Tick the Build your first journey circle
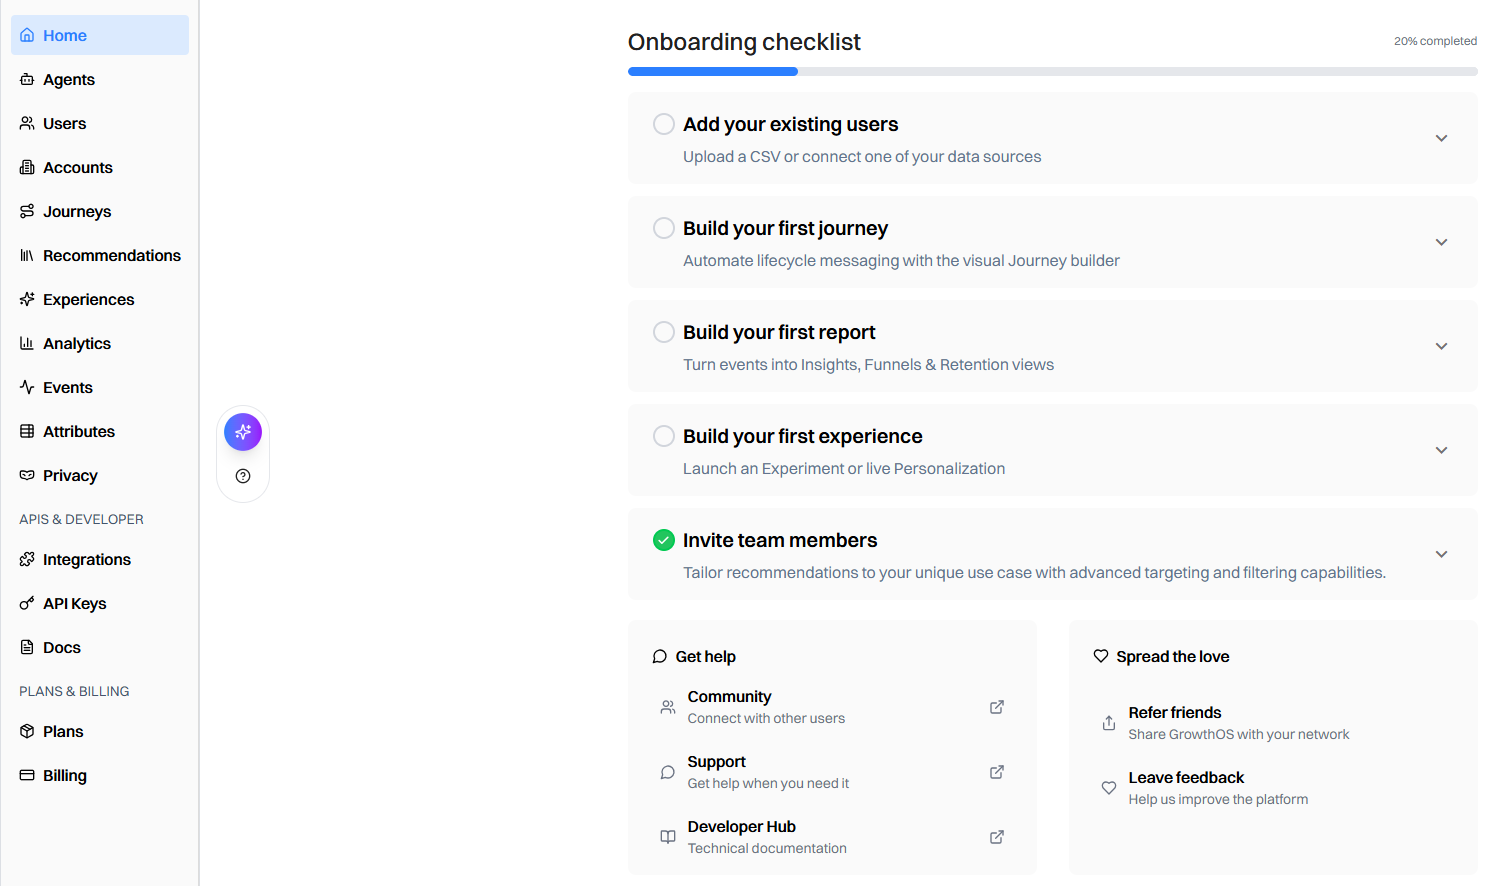 (664, 228)
